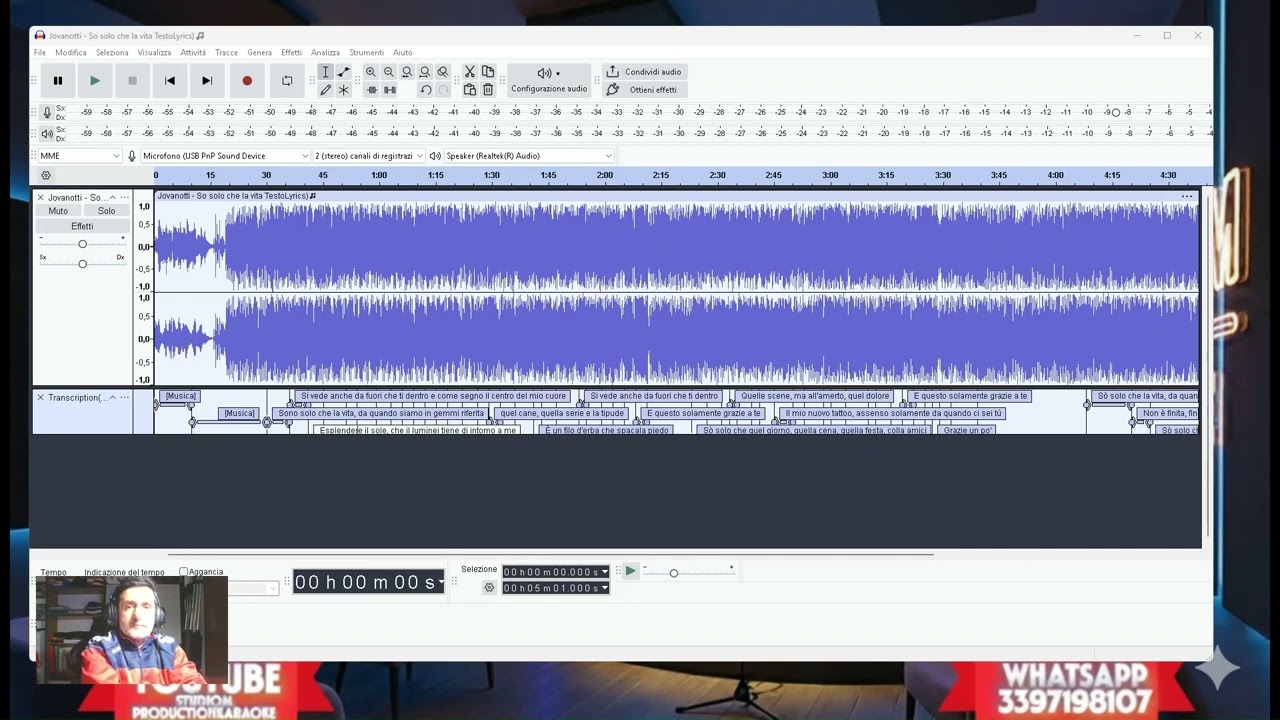Cut the selection with the scissors icon

[x=470, y=72]
